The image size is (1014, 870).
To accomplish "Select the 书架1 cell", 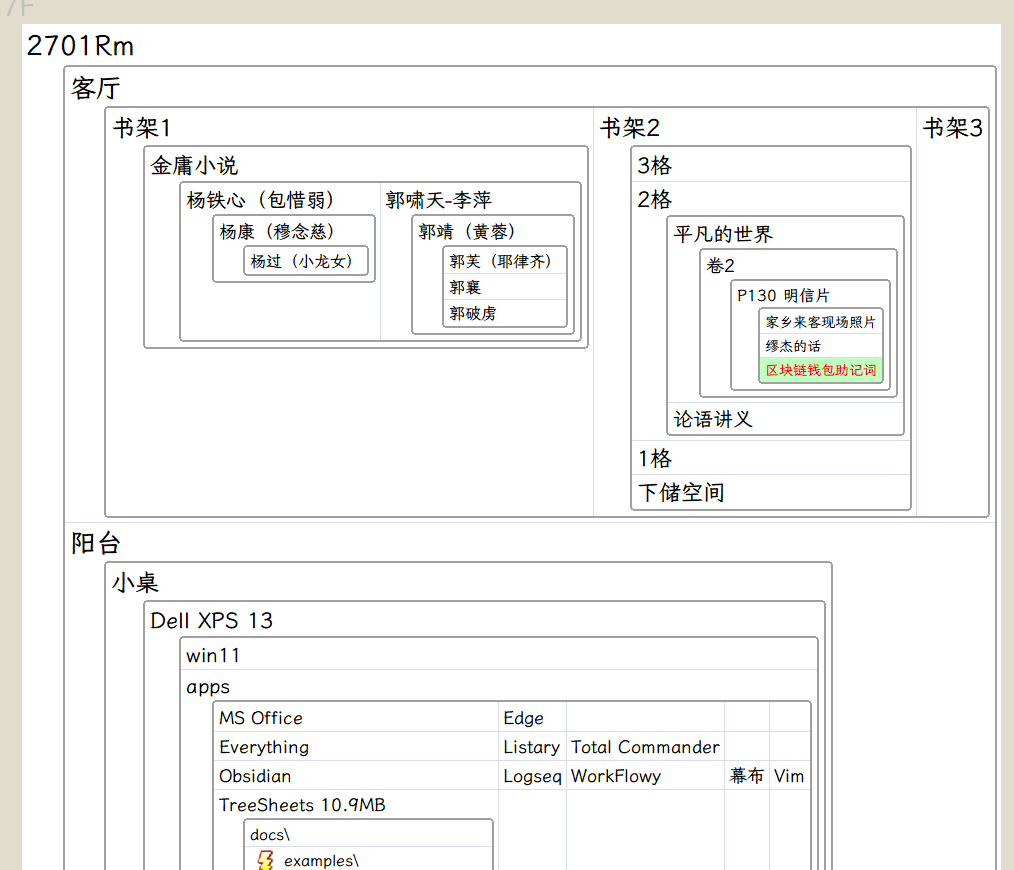I will pos(142,128).
